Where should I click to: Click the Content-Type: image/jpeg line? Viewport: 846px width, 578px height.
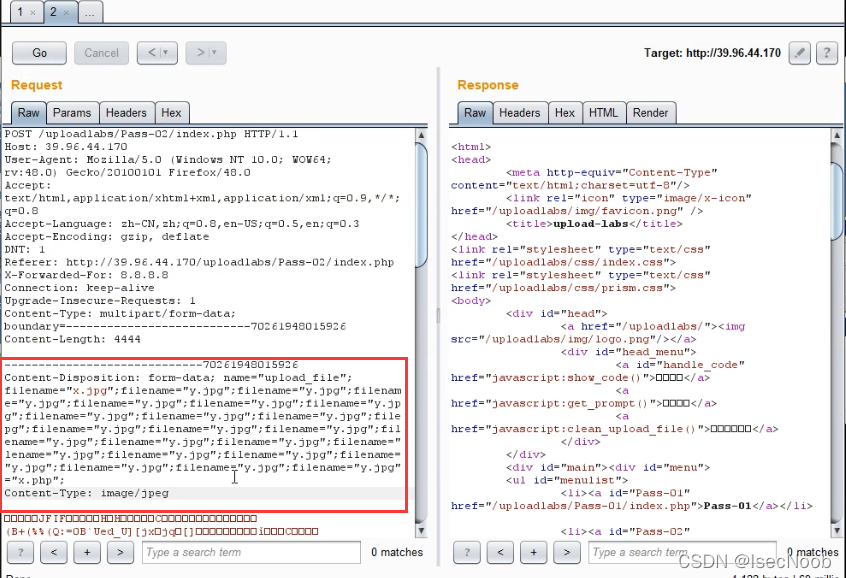(x=86, y=493)
